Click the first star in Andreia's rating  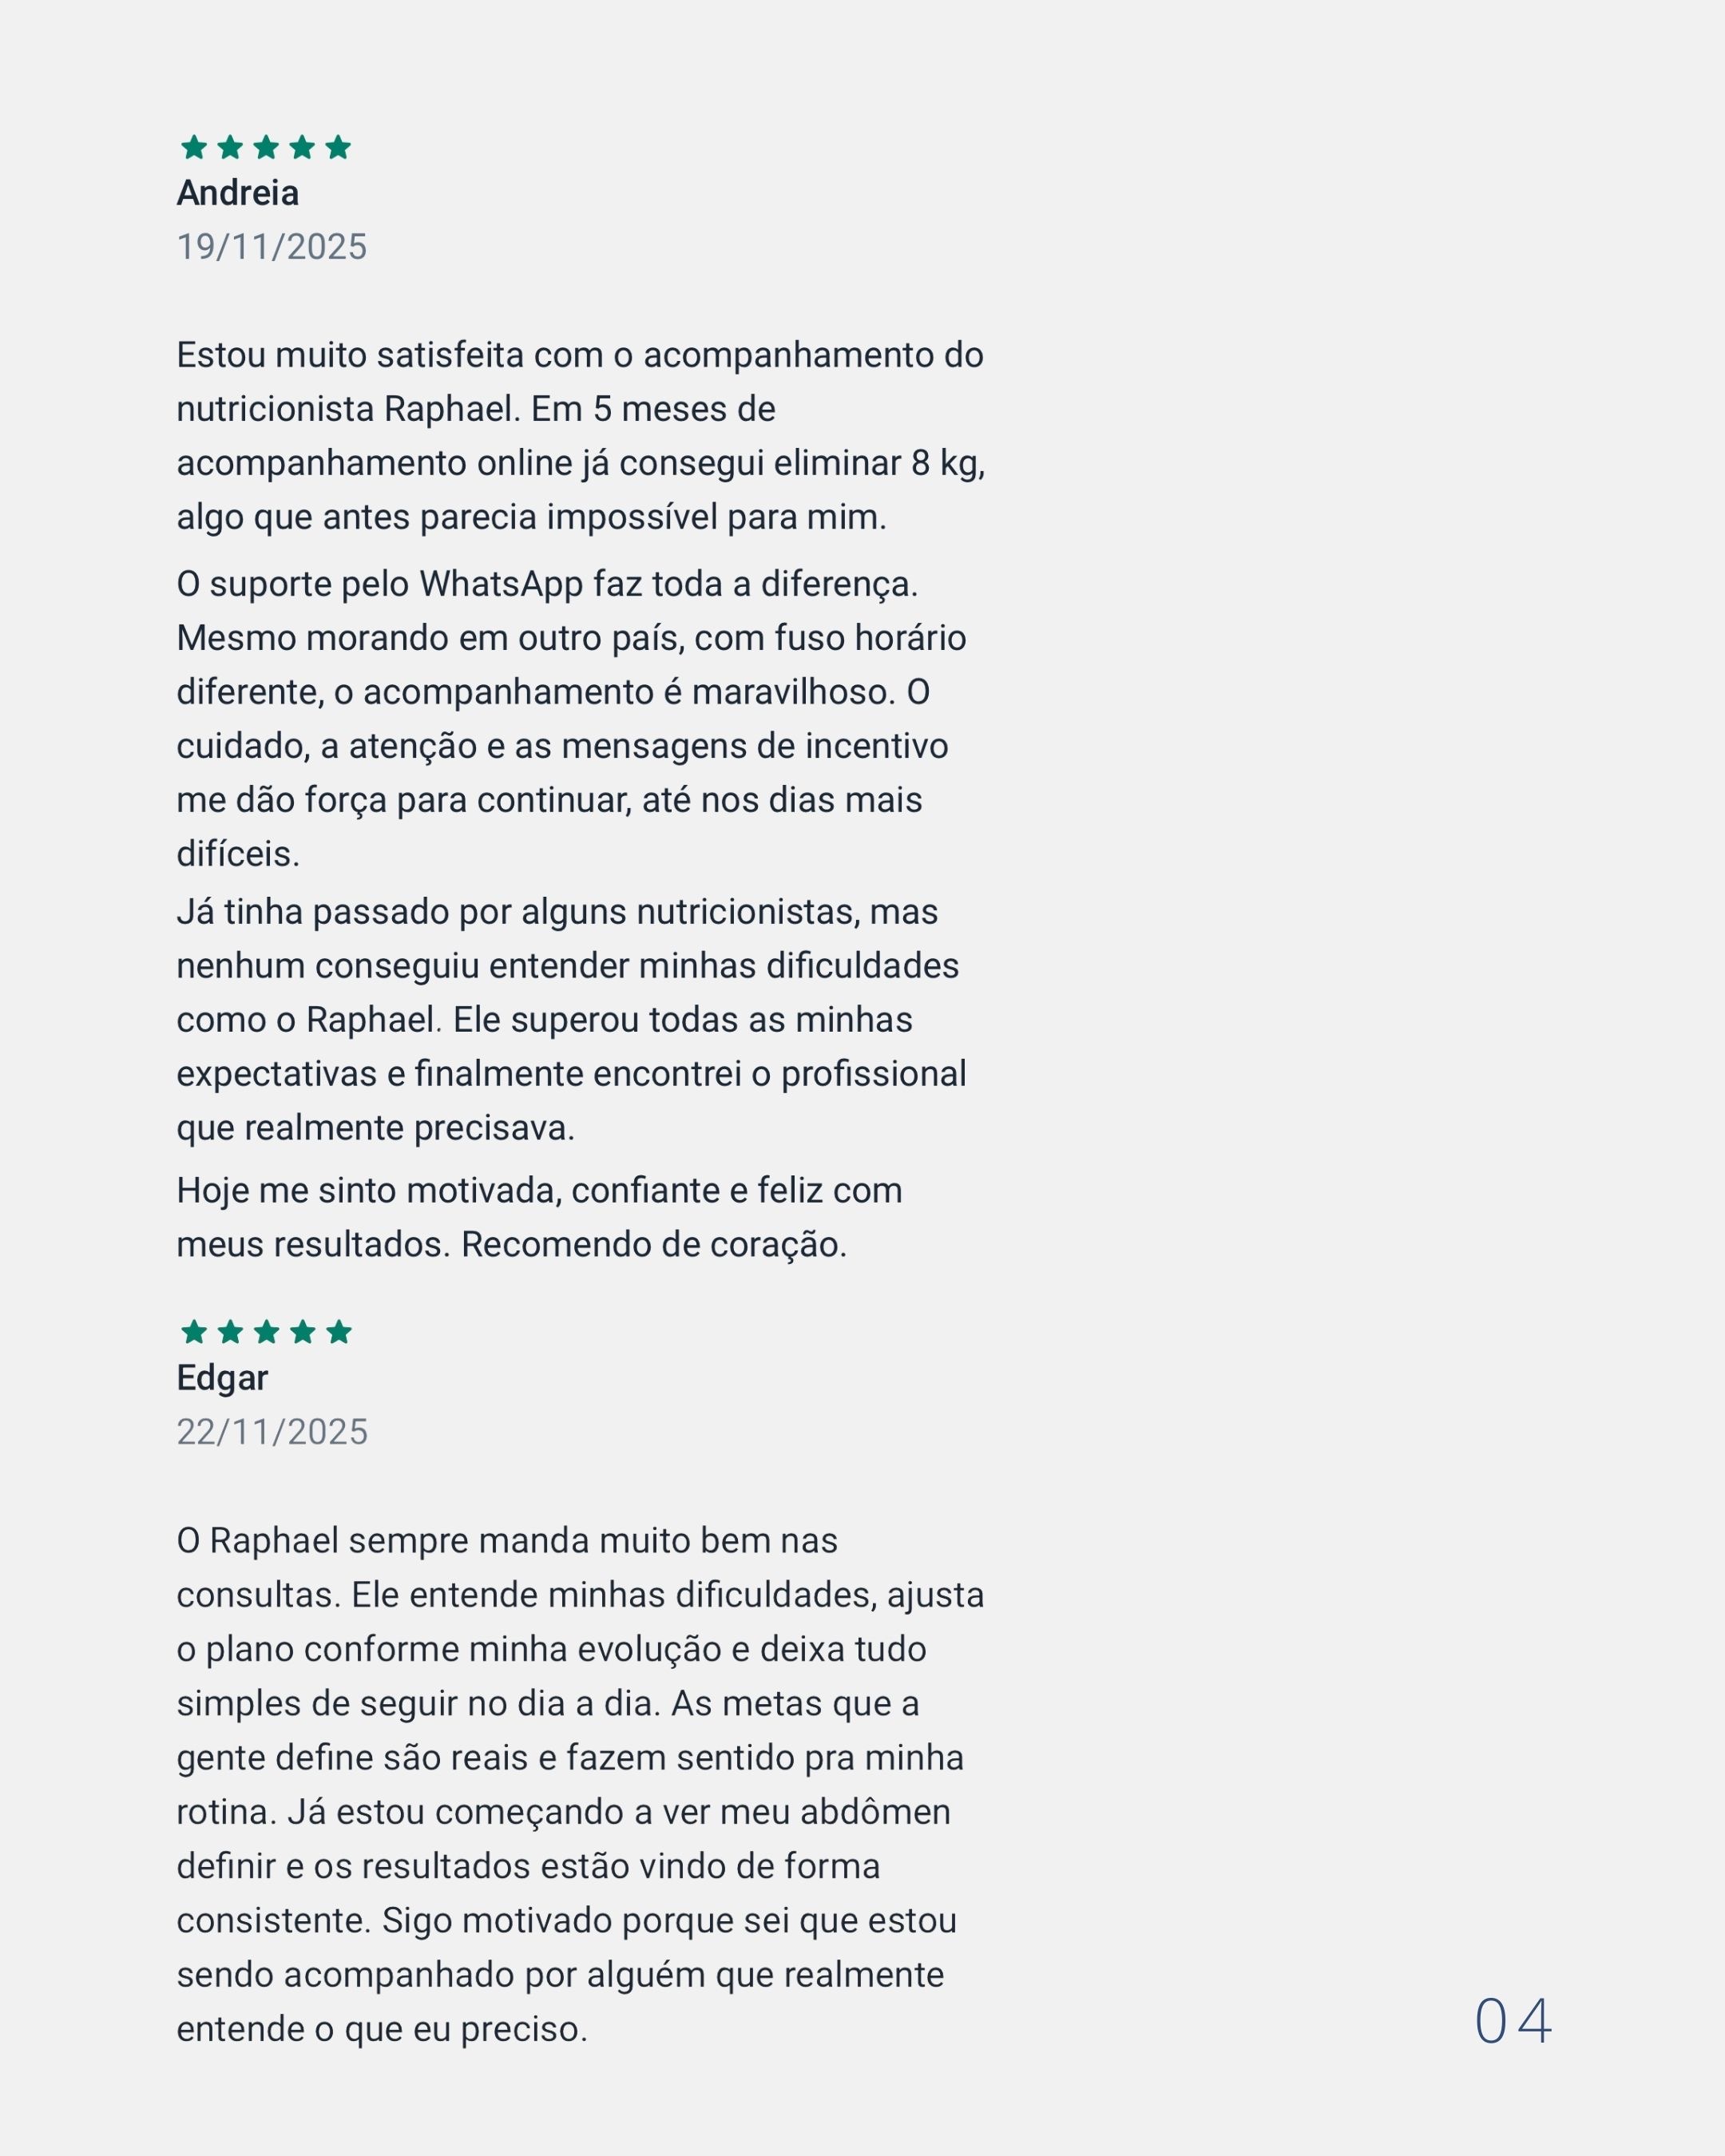[194, 147]
